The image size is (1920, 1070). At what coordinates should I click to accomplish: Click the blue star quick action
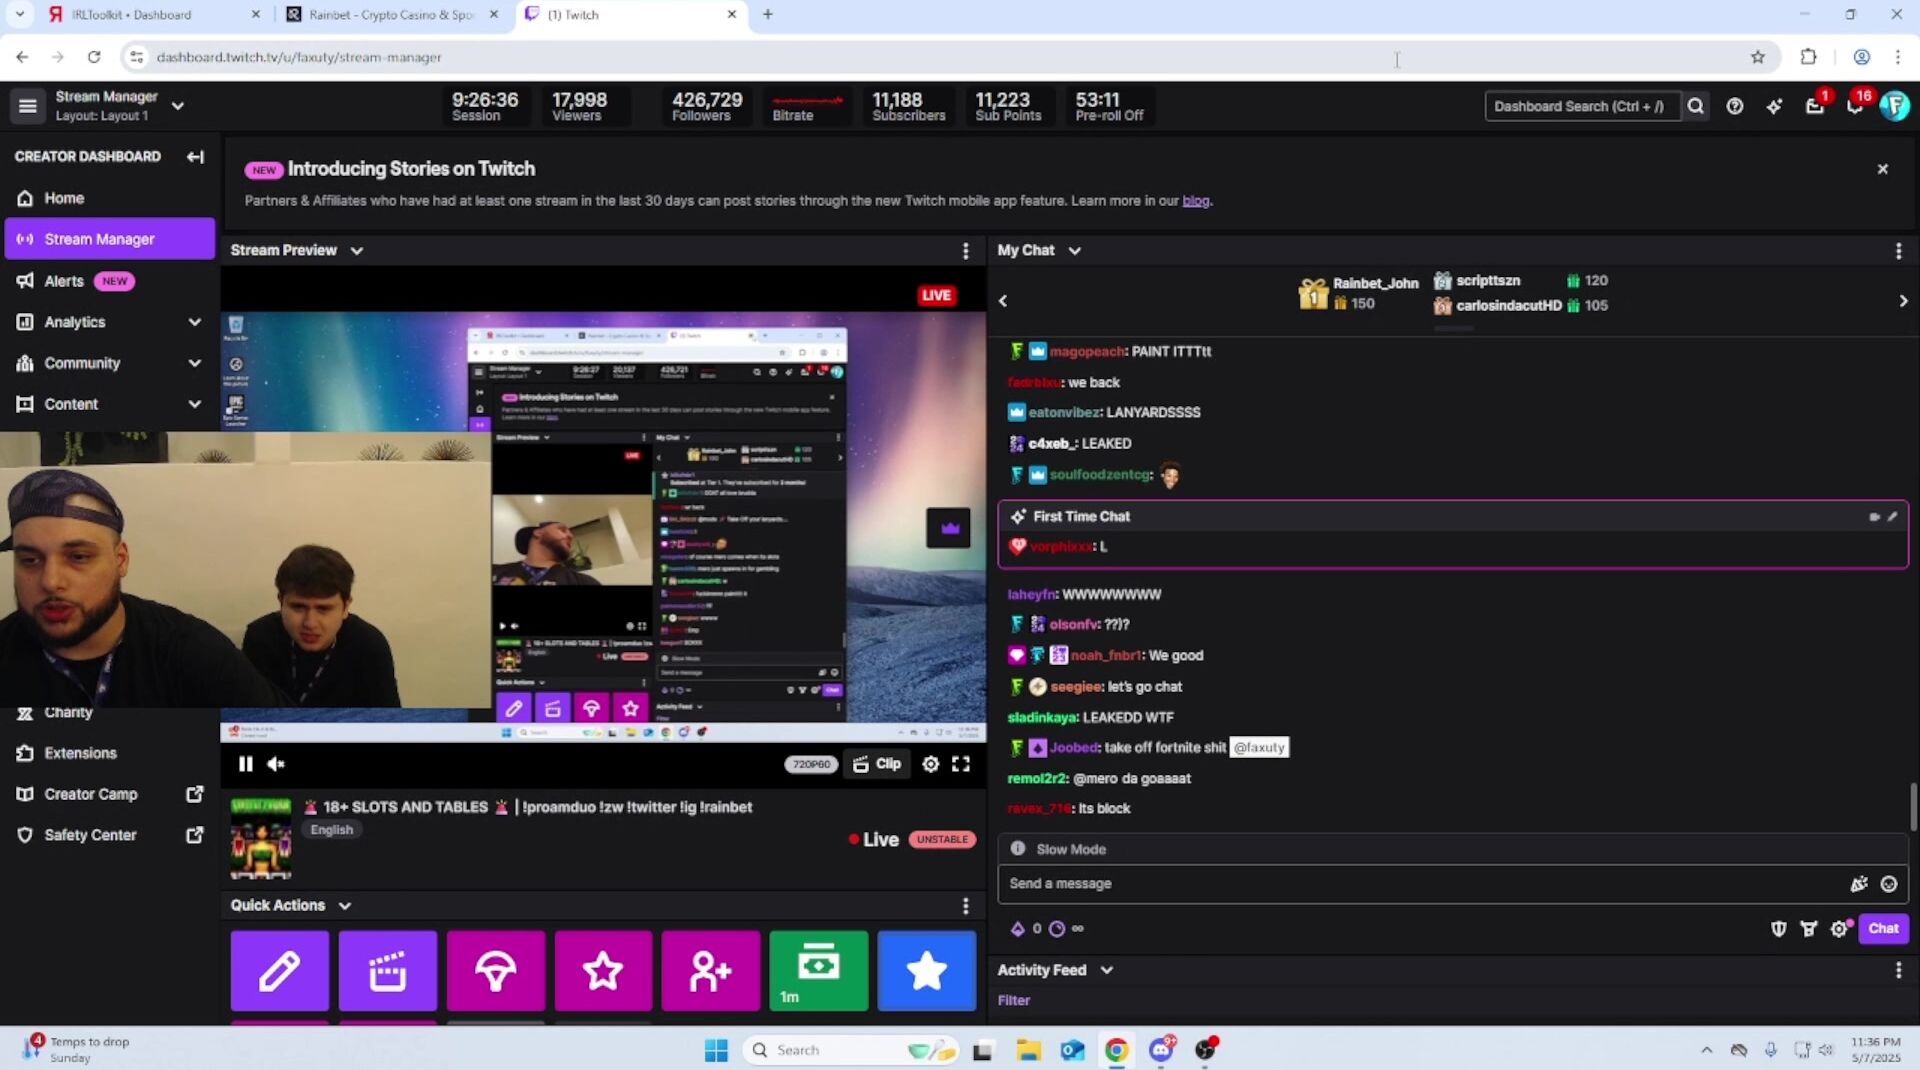(927, 971)
